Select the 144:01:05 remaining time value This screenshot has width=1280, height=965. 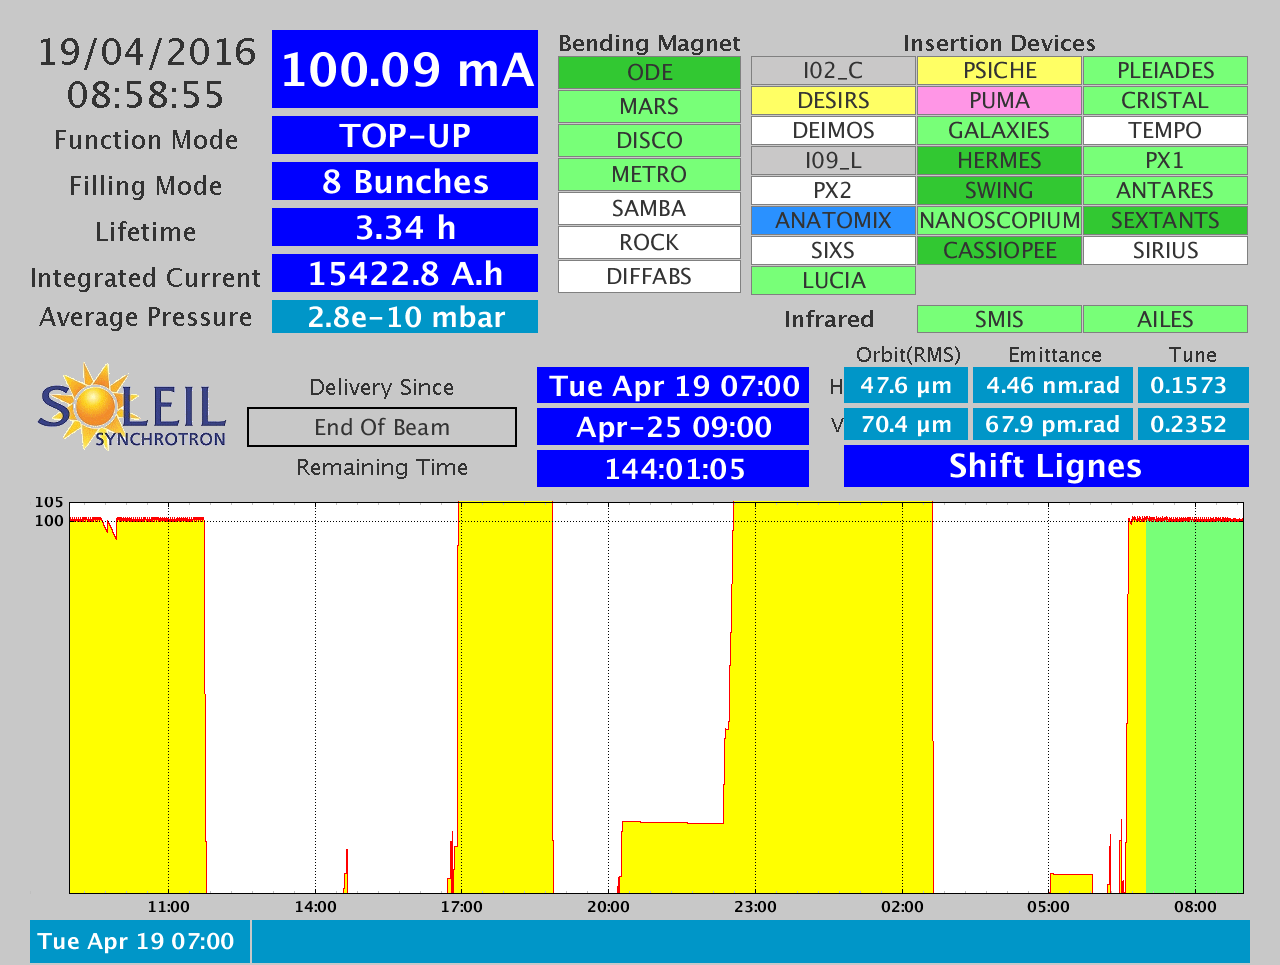(673, 469)
